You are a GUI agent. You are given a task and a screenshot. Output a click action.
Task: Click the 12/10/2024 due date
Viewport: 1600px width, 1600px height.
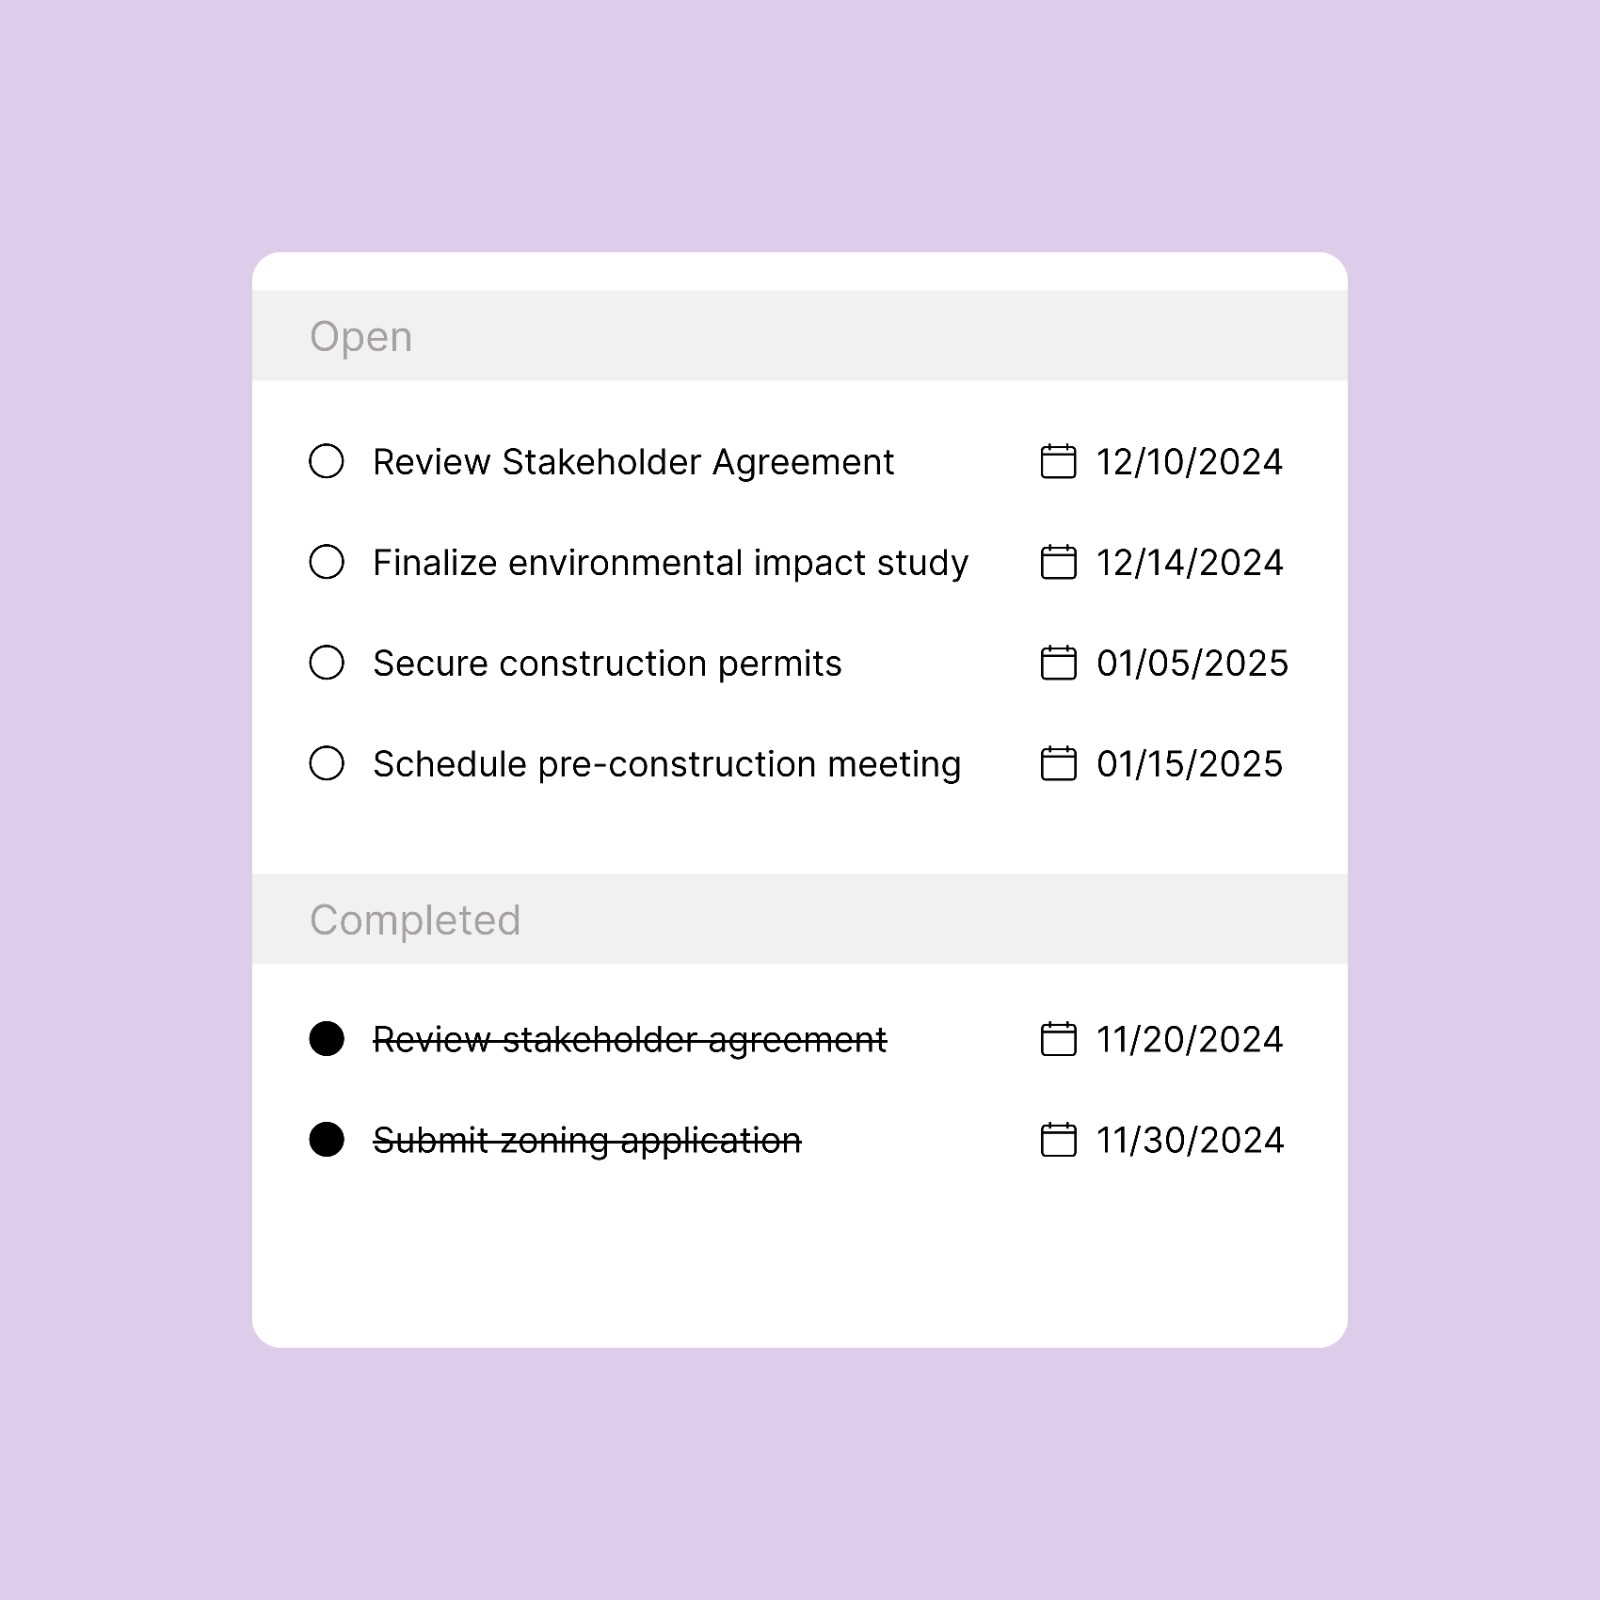1189,462
